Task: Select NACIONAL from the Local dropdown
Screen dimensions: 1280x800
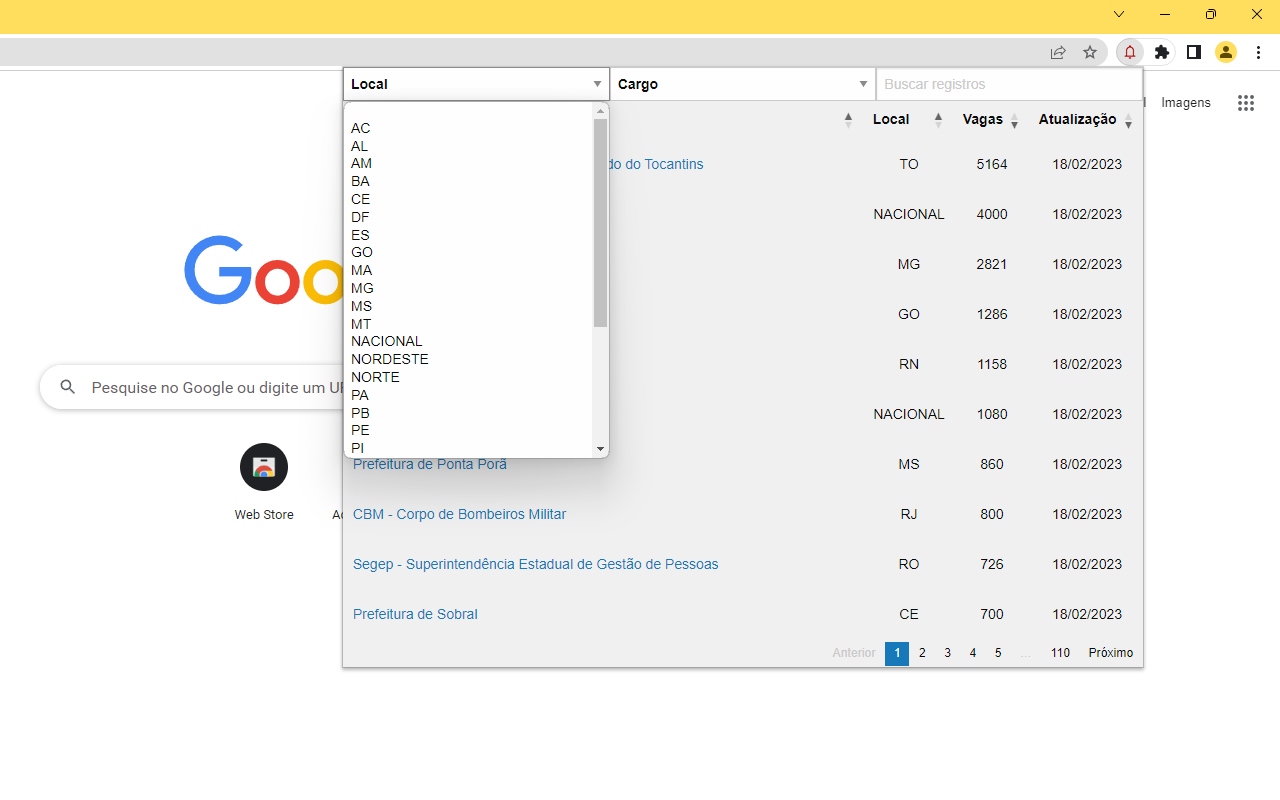Action: pos(386,340)
